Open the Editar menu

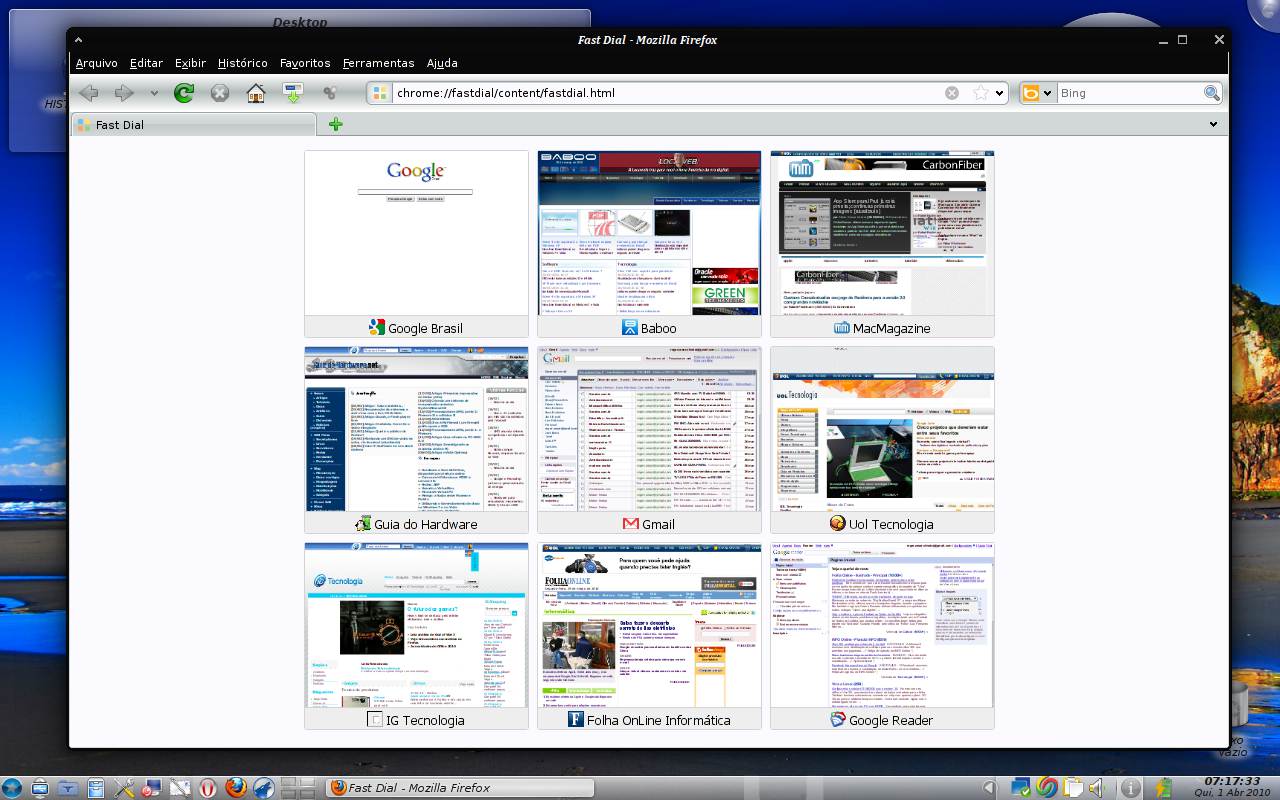(x=146, y=63)
